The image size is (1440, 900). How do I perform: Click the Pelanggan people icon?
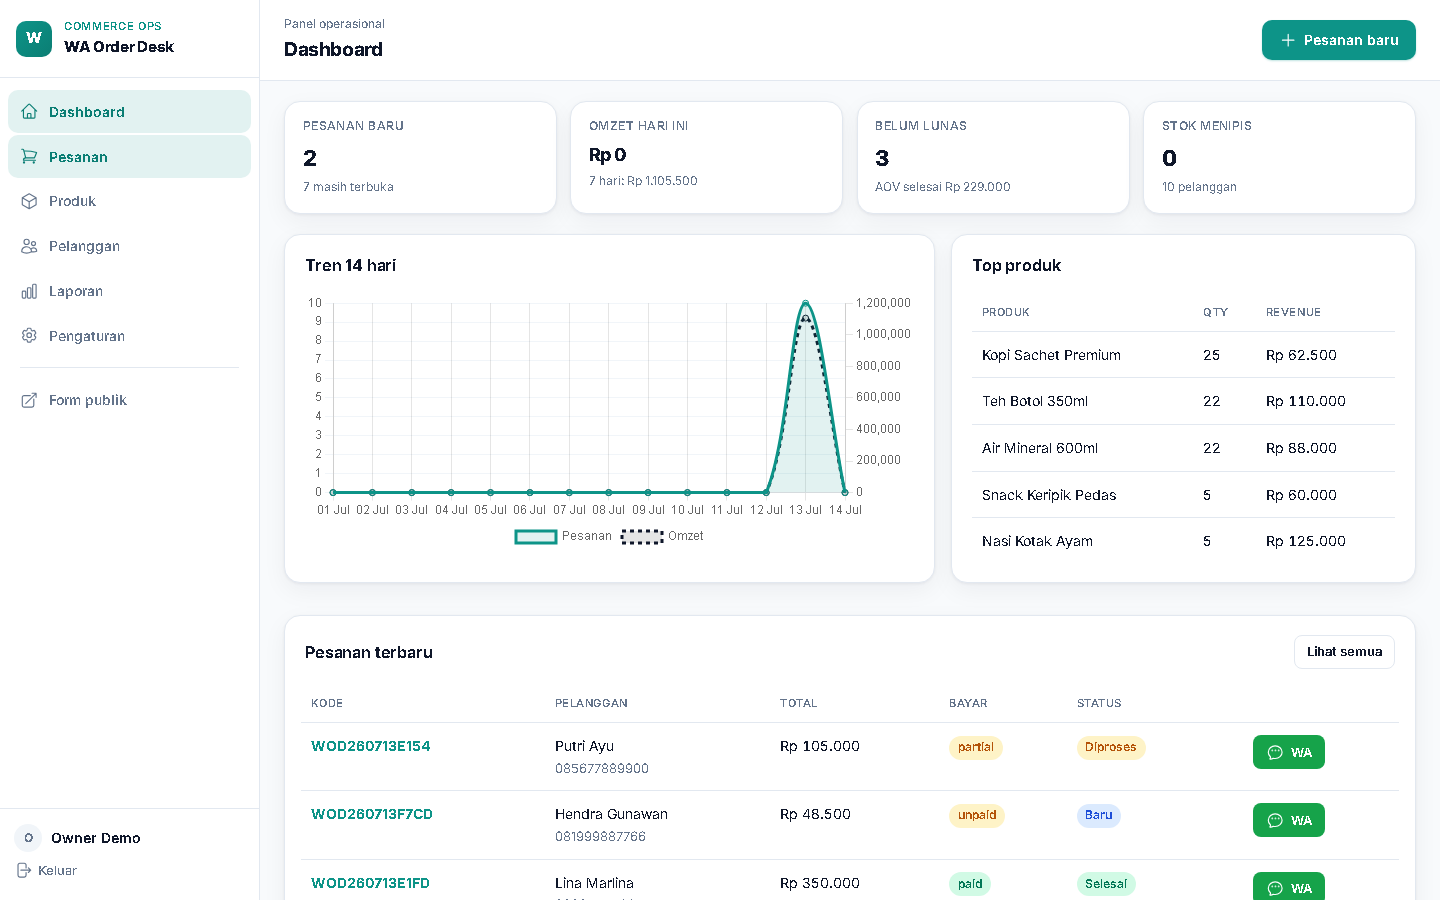(x=29, y=246)
